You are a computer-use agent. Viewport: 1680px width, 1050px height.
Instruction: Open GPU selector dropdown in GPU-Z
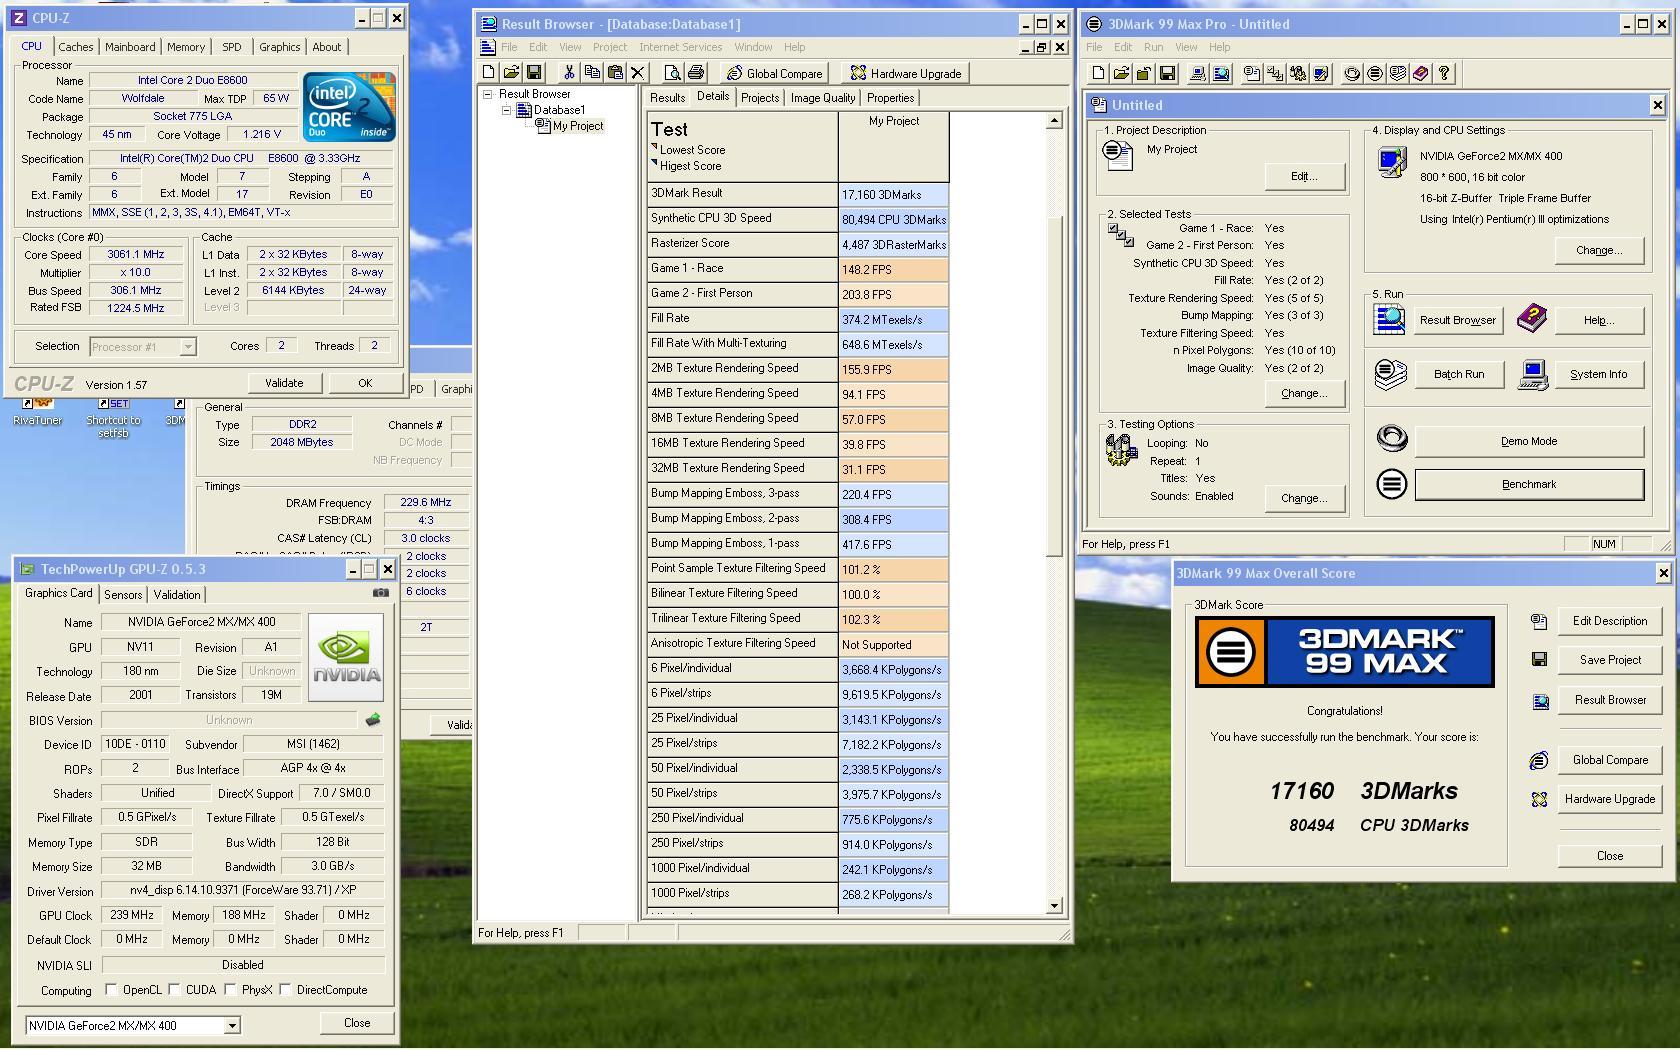tap(232, 1025)
